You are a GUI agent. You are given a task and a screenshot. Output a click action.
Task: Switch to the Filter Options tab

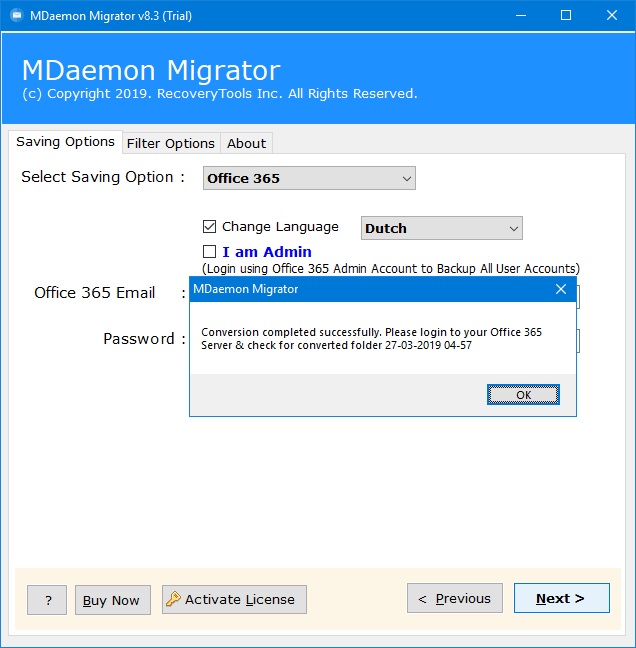click(171, 143)
